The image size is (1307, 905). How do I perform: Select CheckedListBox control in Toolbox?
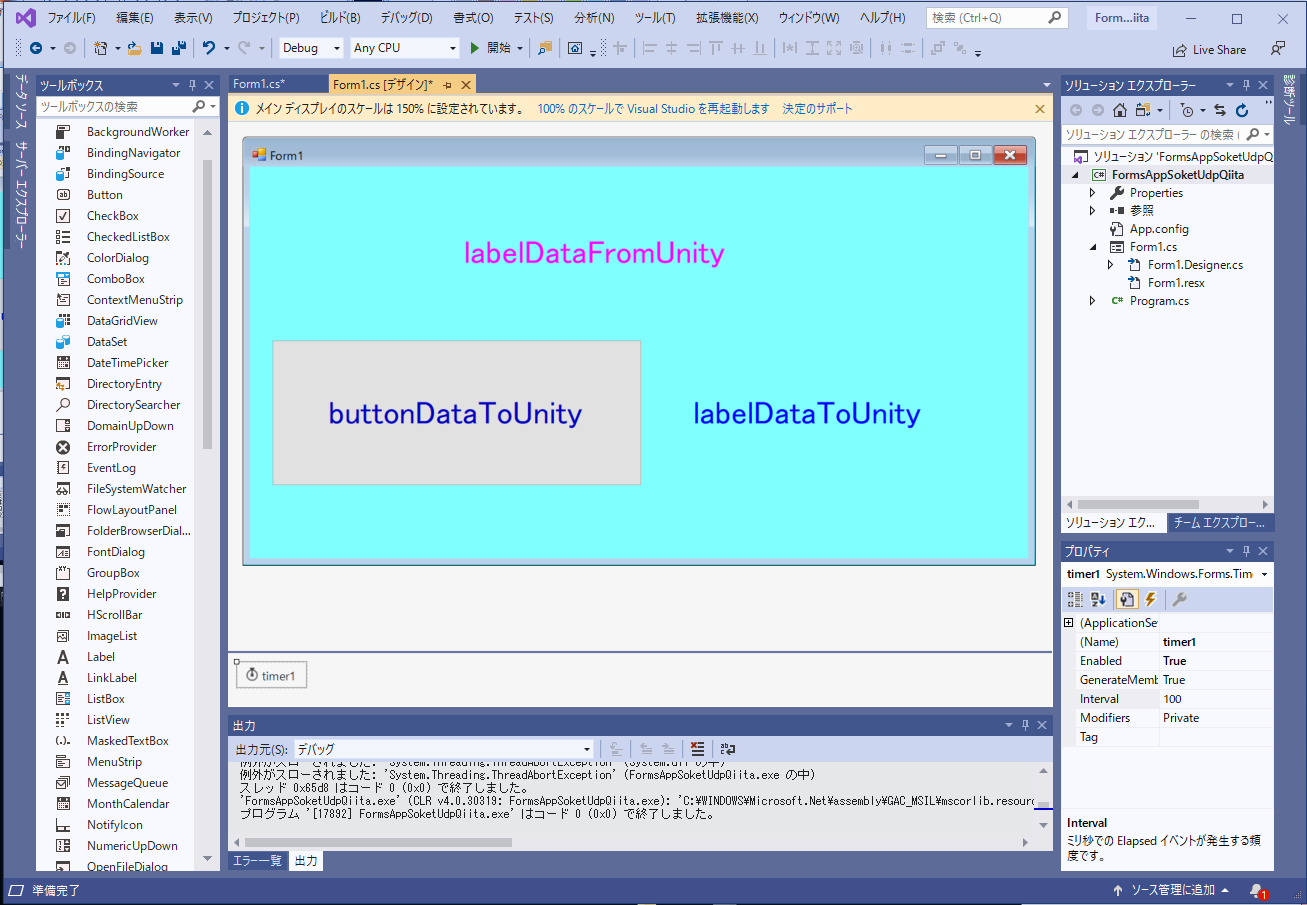(128, 237)
